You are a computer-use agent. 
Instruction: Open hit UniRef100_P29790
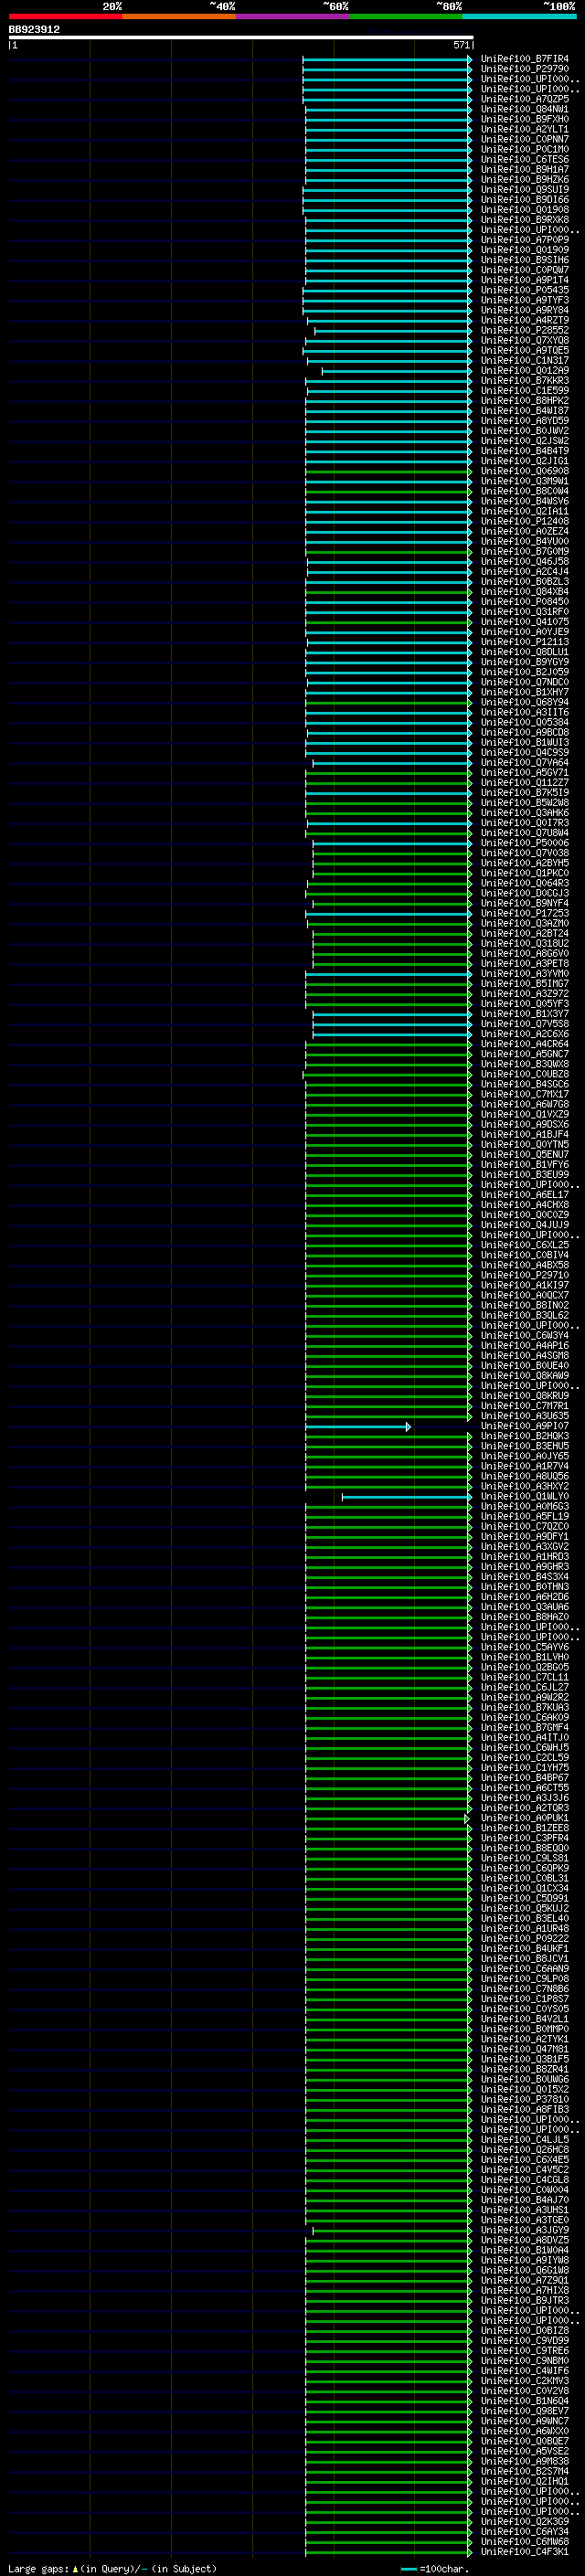click(x=524, y=69)
